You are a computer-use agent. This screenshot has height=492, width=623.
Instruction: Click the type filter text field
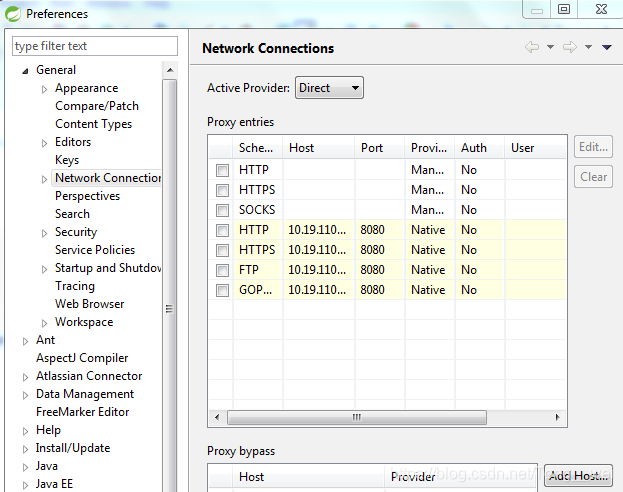95,46
